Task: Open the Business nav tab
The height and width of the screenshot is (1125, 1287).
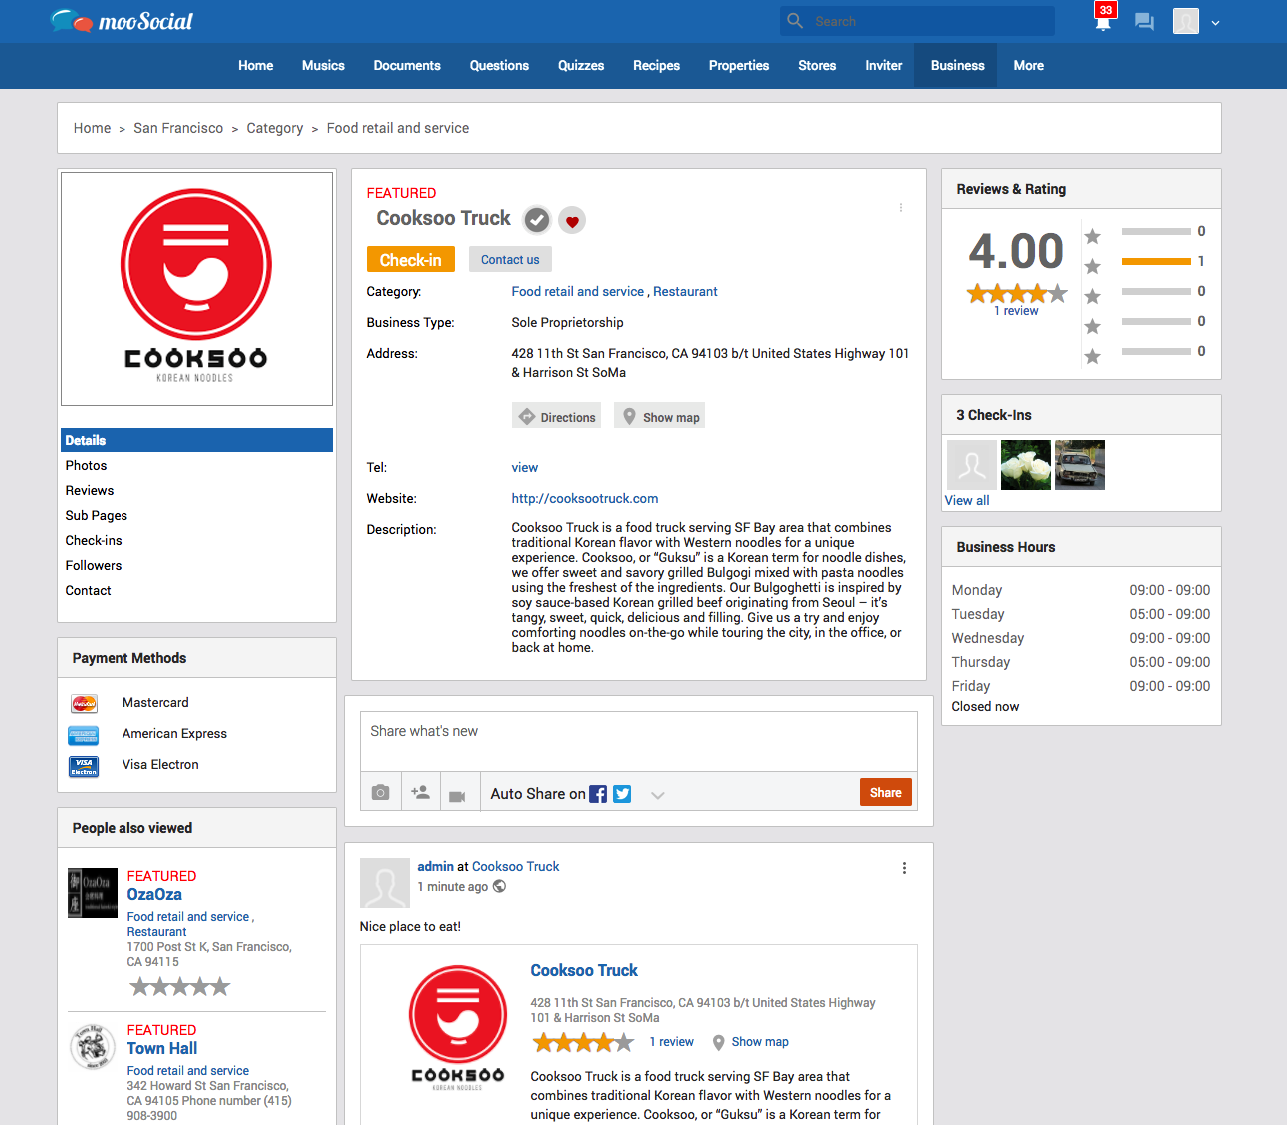Action: 957,65
